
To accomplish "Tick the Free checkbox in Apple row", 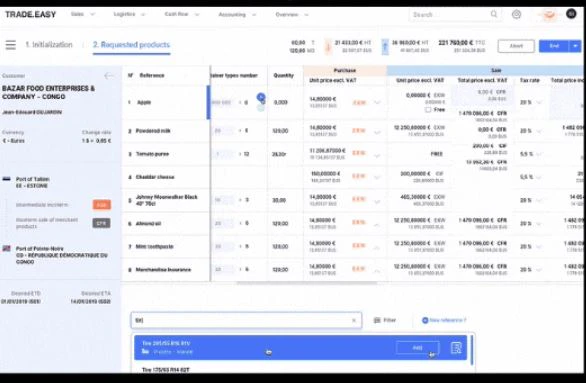I will pyautogui.click(x=428, y=110).
